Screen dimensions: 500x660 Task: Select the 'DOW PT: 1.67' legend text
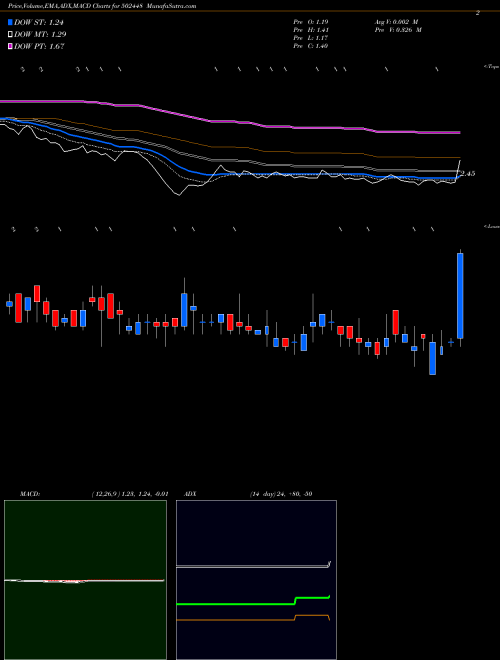(x=39, y=46)
